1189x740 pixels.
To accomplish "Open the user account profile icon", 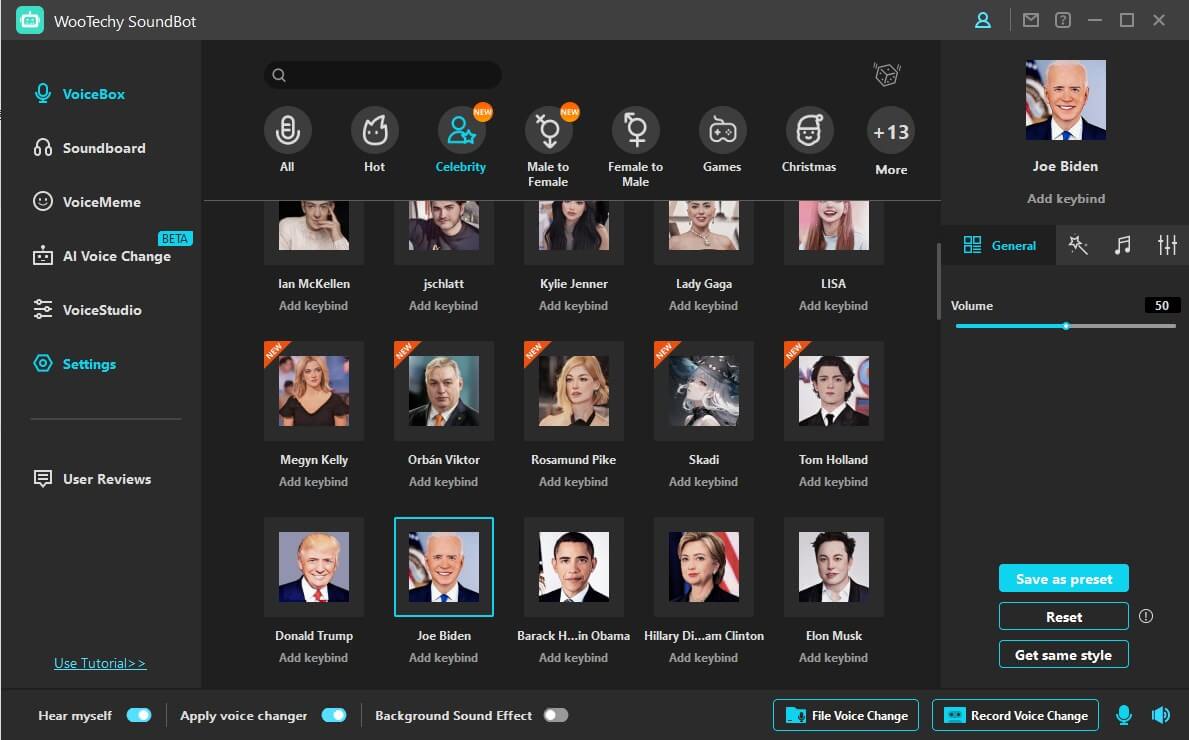I will coord(983,20).
